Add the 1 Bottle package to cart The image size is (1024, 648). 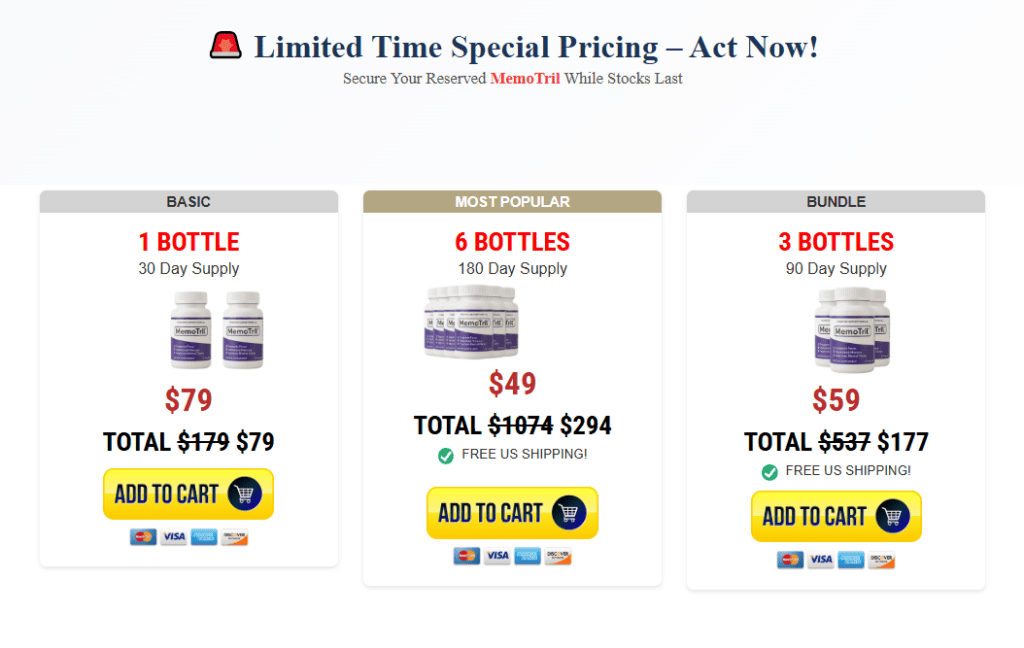[188, 494]
